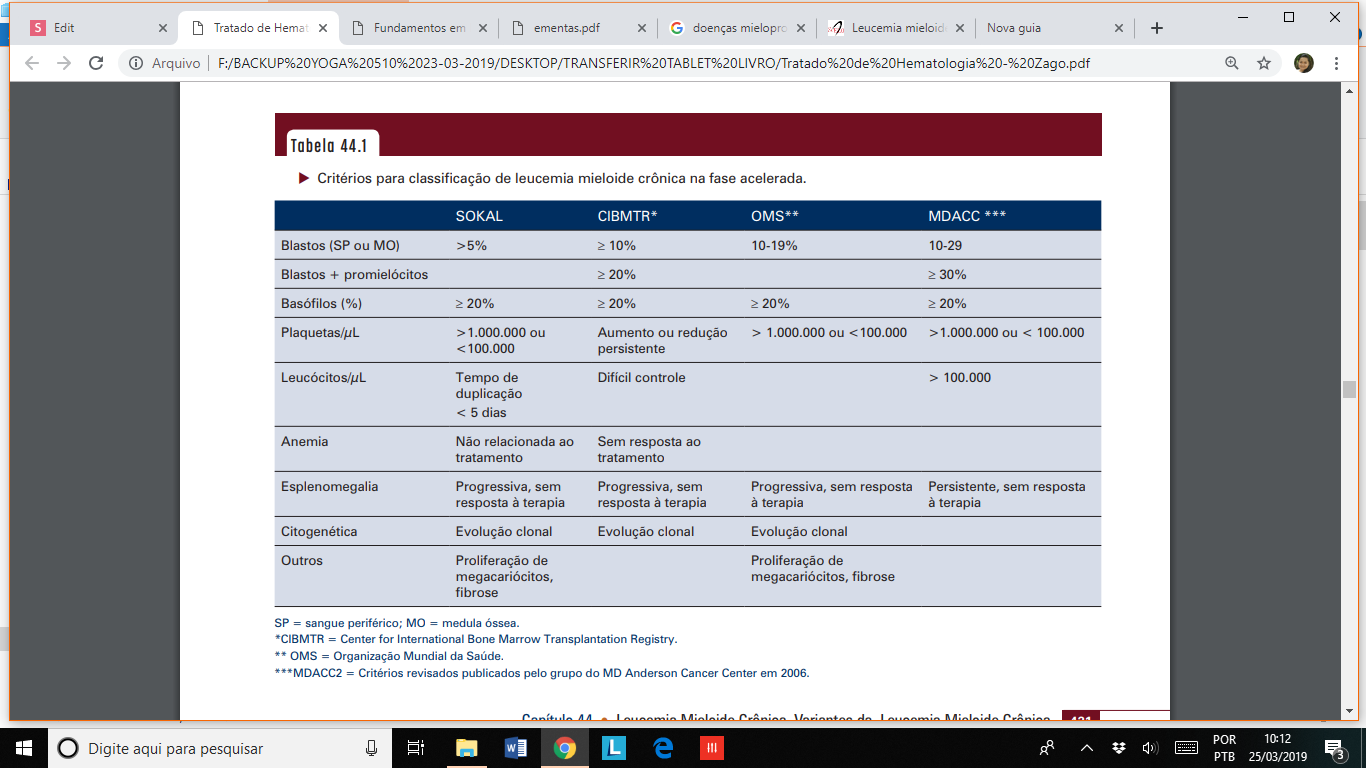The image size is (1366, 768).
Task: Click the Não relacionada ao tratamento cell
Action: (515, 449)
